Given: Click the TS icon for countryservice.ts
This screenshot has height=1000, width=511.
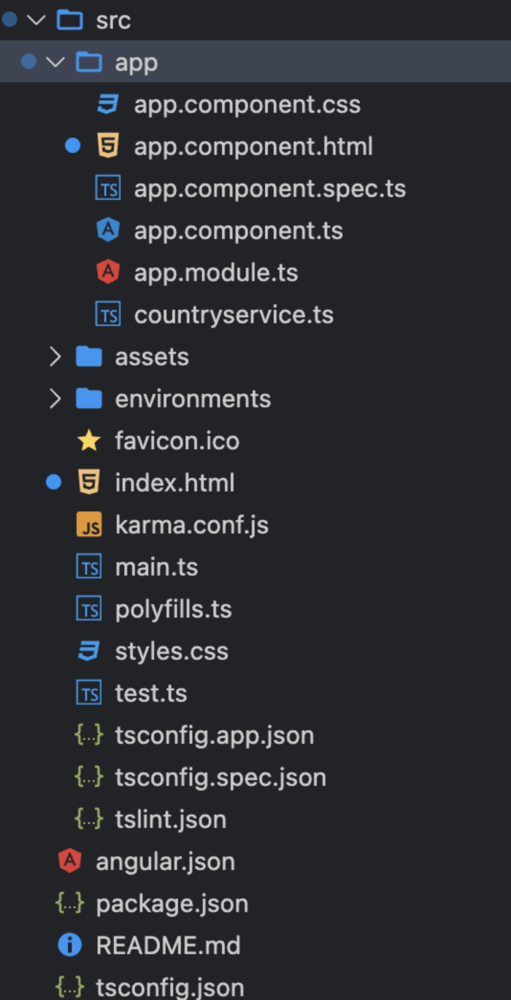Looking at the screenshot, I should click(108, 314).
